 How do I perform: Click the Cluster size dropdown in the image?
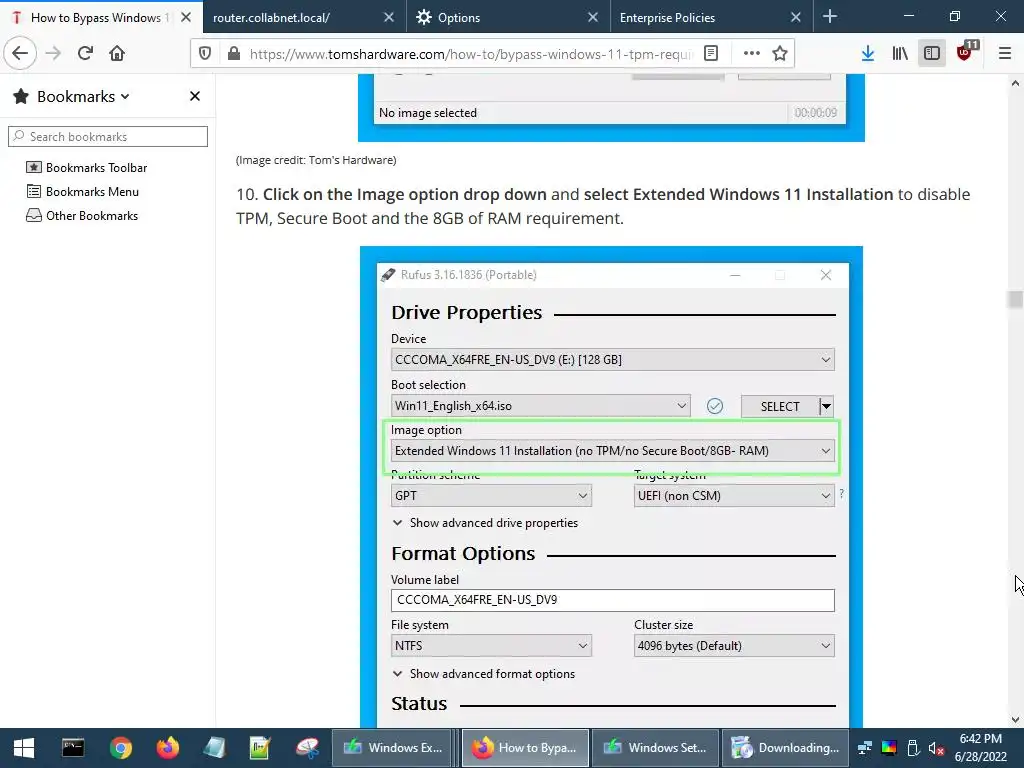[x=734, y=646]
